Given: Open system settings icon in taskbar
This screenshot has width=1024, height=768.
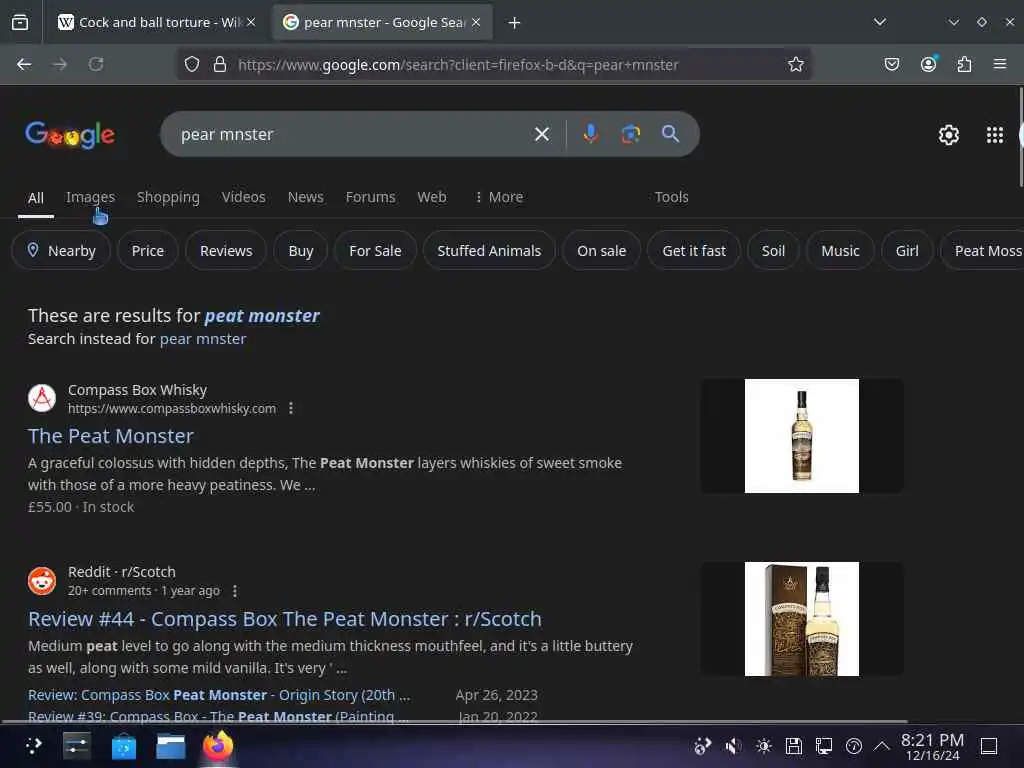Looking at the screenshot, I should (x=77, y=746).
